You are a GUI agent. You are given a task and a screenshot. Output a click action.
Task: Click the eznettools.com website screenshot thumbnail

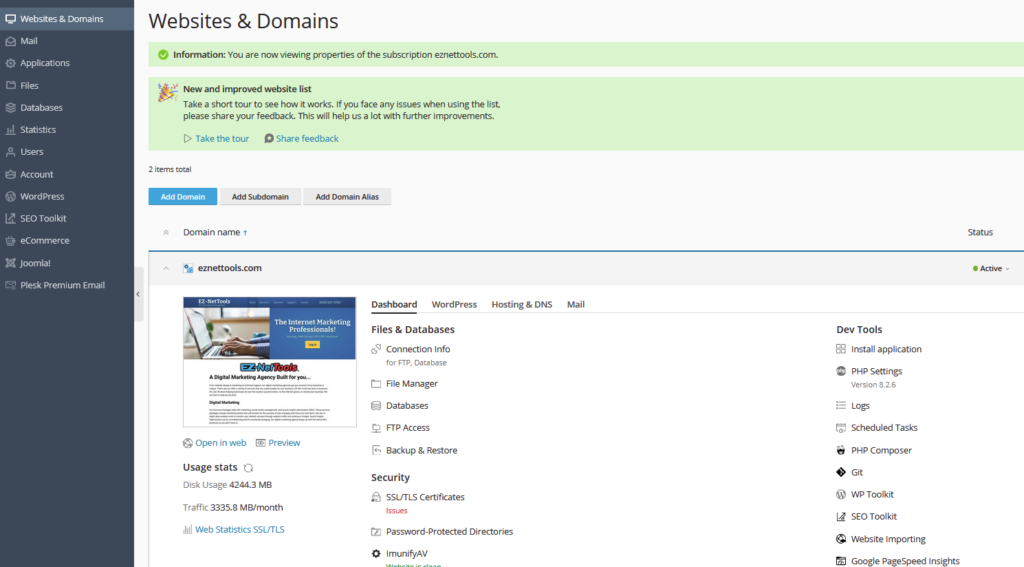[270, 362]
